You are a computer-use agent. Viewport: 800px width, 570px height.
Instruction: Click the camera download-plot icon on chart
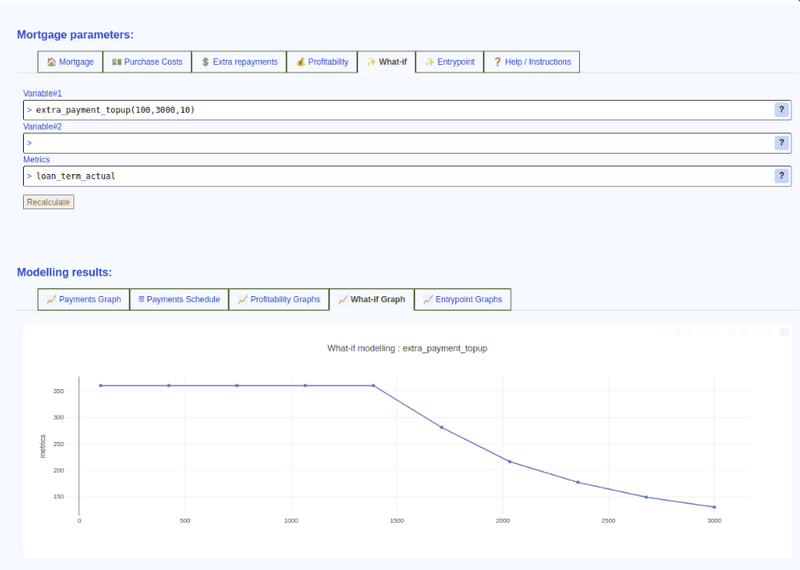pos(661,332)
